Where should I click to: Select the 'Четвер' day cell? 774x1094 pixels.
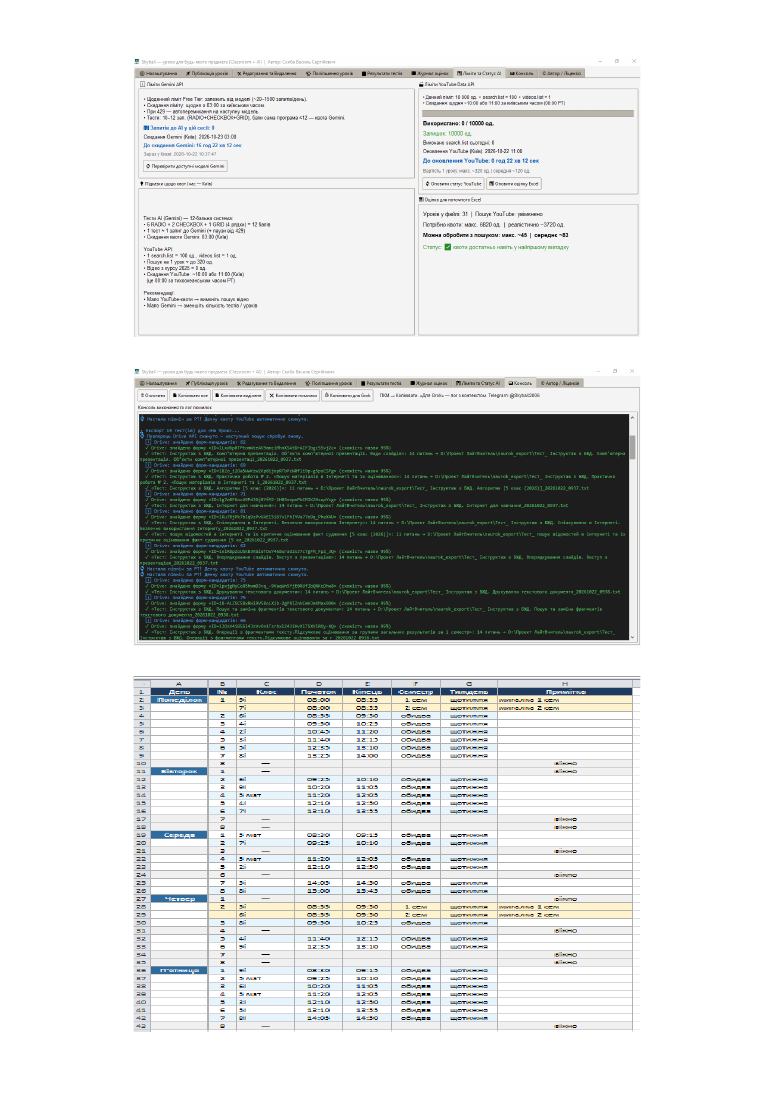[x=179, y=899]
